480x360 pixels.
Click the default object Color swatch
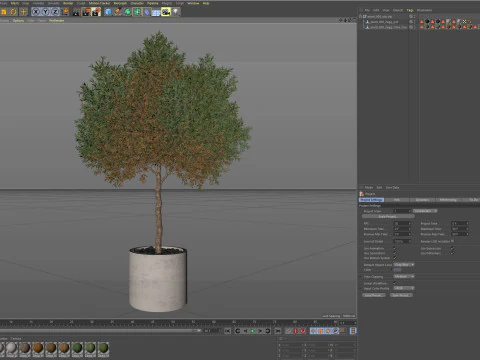click(398, 270)
